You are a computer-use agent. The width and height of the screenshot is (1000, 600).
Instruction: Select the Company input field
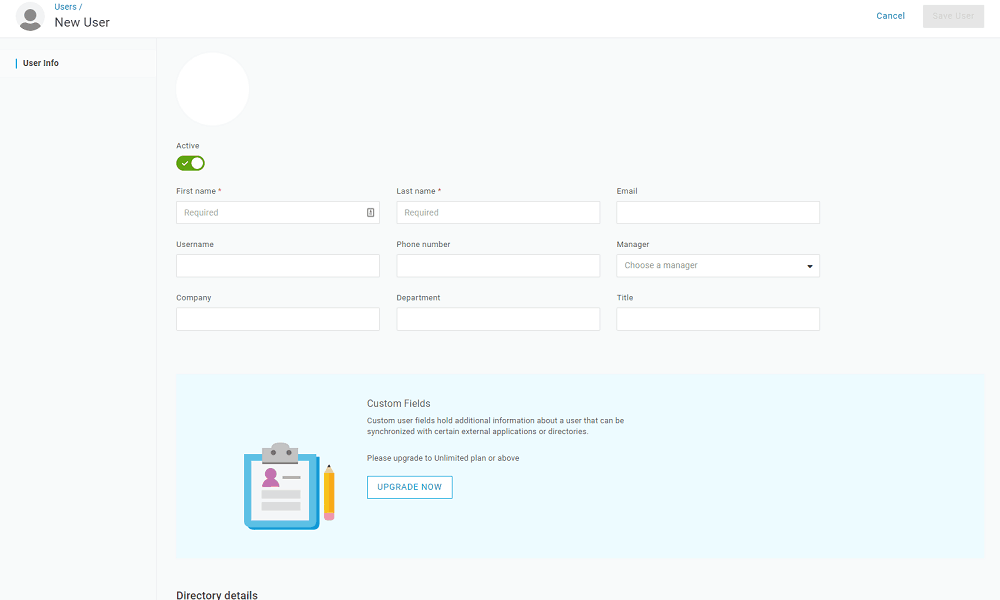point(277,319)
